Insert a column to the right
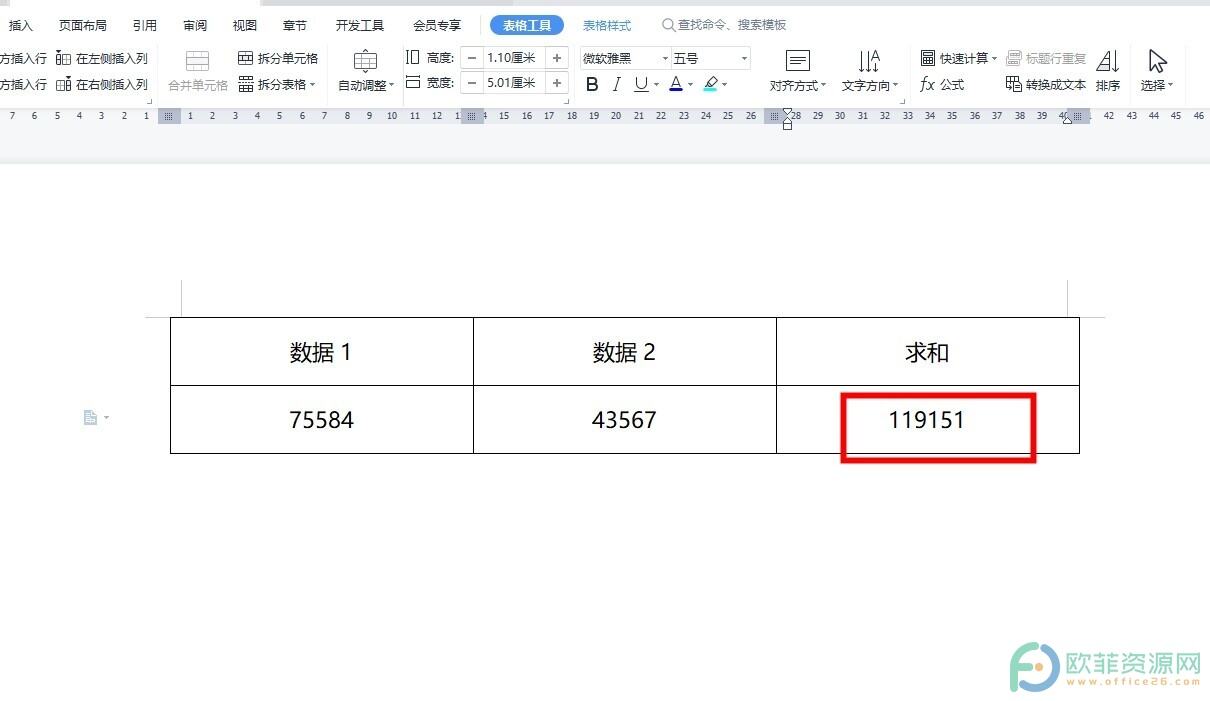 [102, 85]
